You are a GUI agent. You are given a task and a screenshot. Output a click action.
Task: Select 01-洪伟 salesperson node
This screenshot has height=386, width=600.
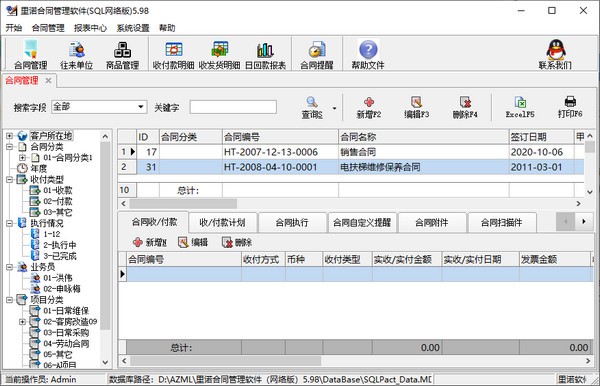pos(57,278)
